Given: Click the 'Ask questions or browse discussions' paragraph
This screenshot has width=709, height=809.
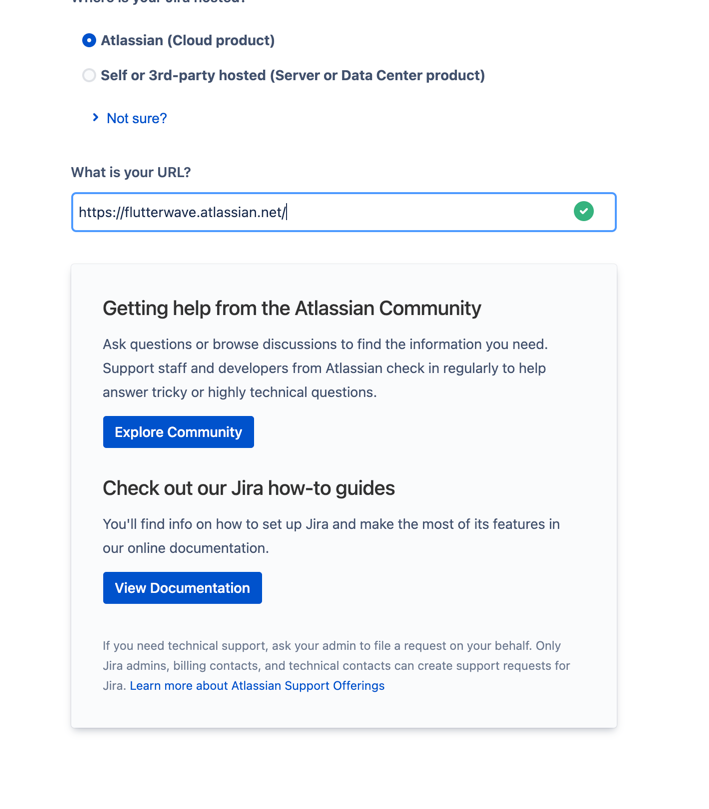Looking at the screenshot, I should [325, 344].
